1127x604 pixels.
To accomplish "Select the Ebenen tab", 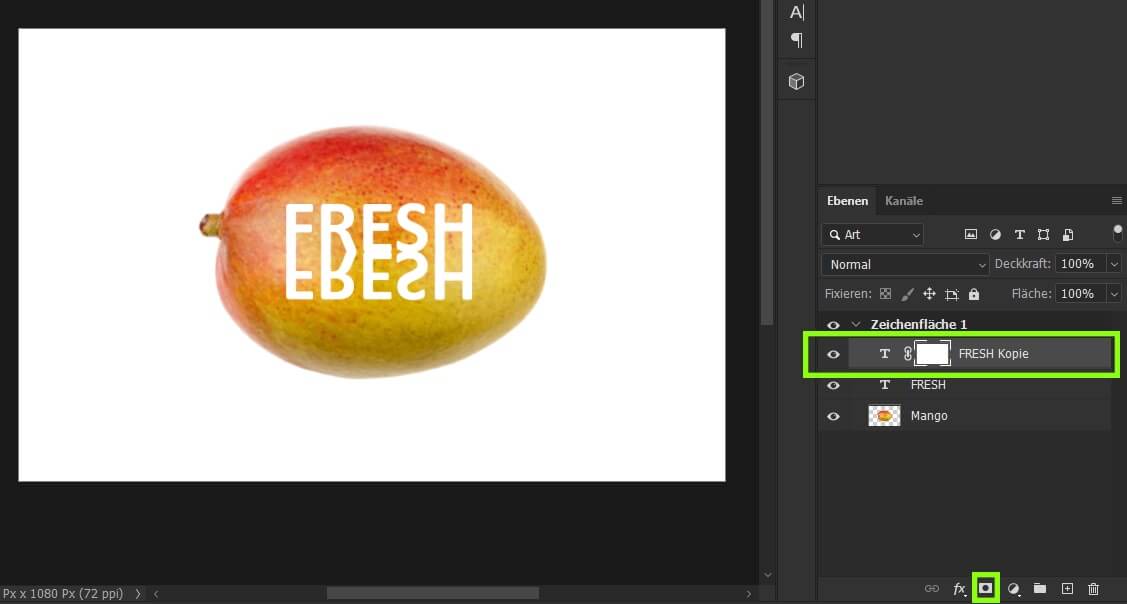I will 847,201.
